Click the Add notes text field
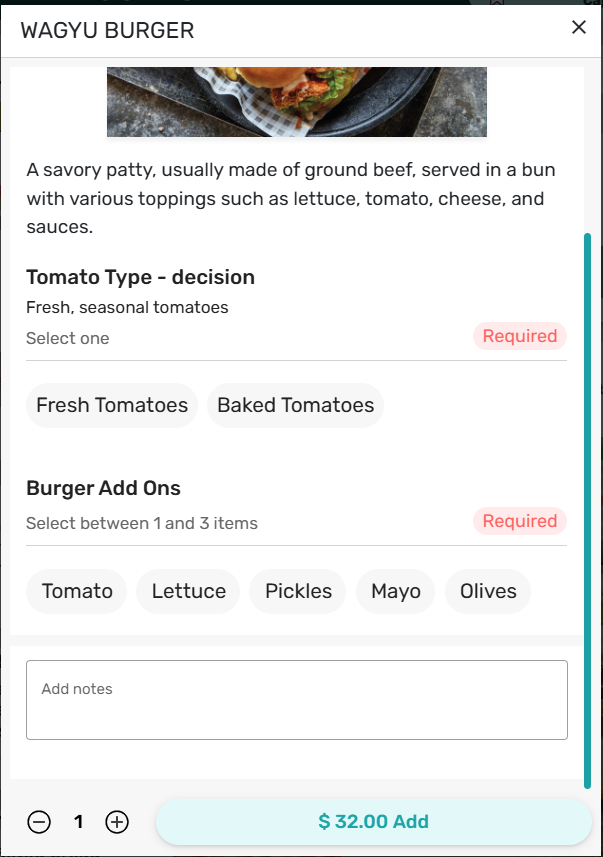Viewport: 603px width, 857px height. [296, 700]
